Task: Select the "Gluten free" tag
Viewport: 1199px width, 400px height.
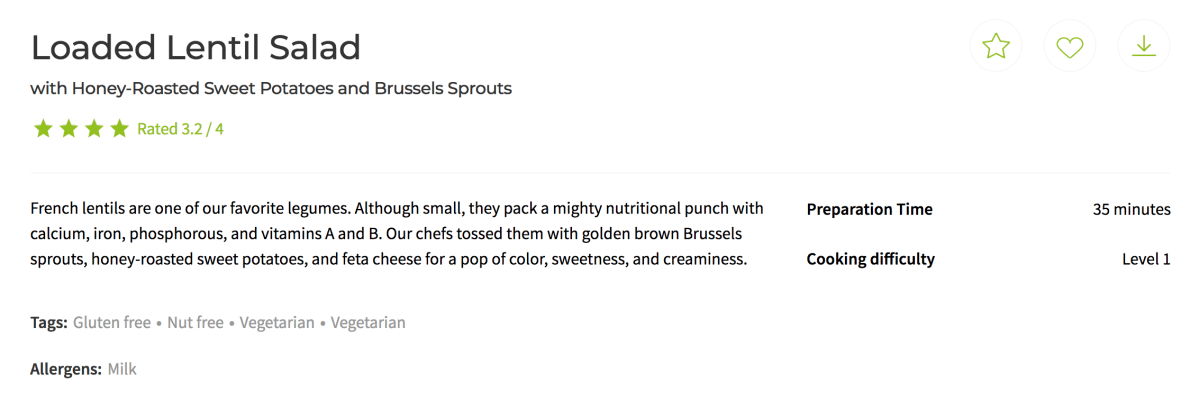Action: coord(112,323)
